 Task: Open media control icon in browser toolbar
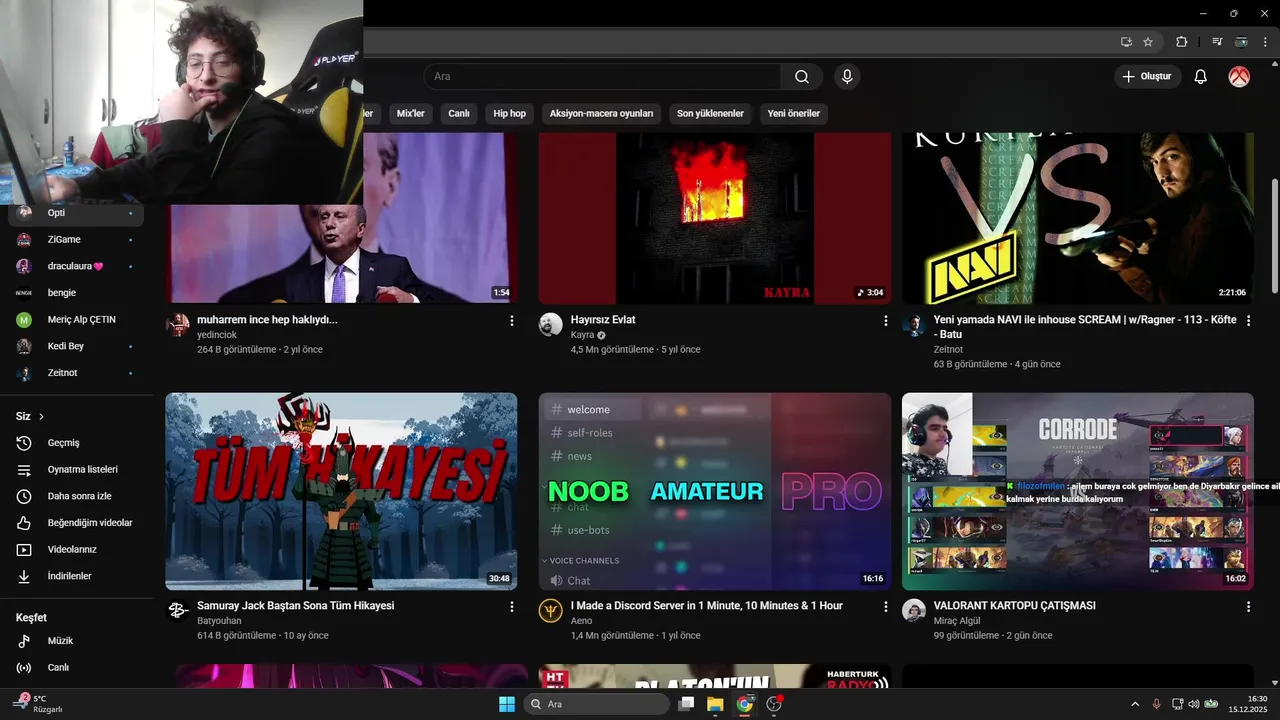[1217, 42]
